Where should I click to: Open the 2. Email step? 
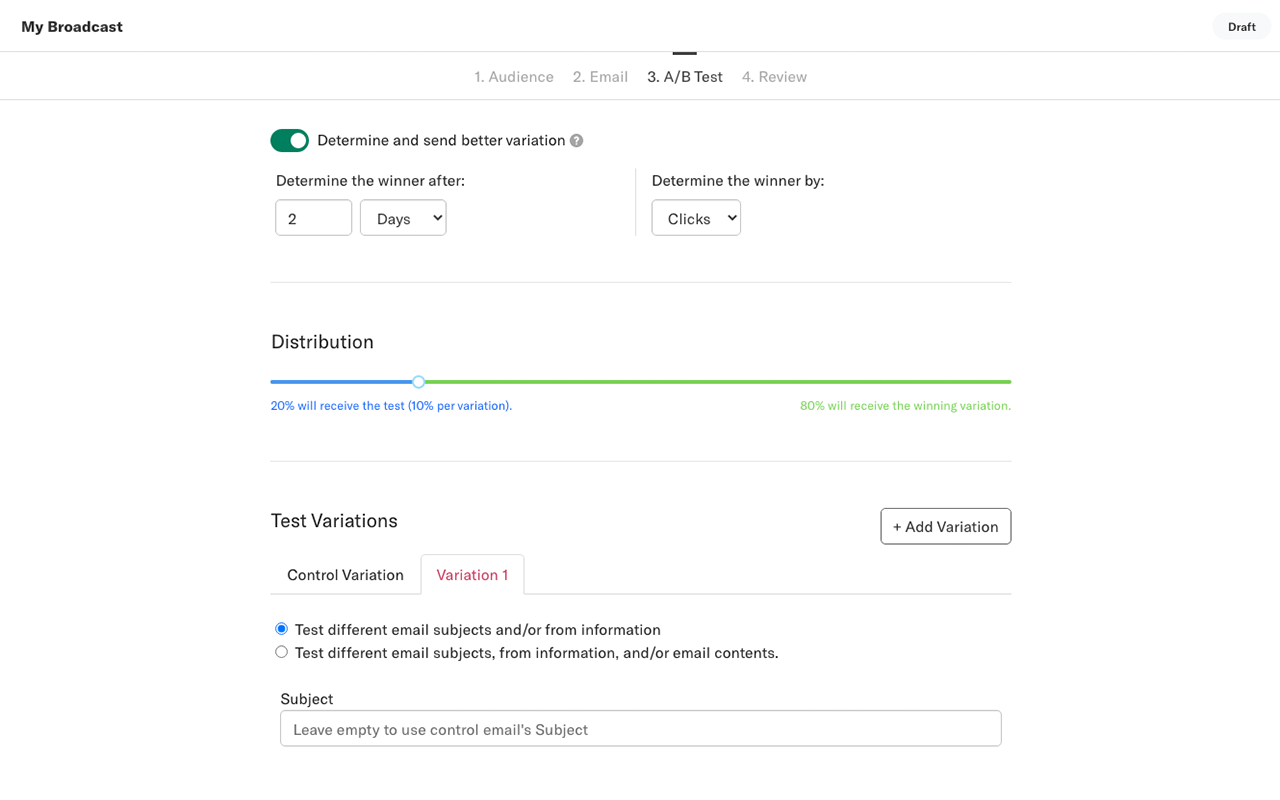(x=600, y=77)
